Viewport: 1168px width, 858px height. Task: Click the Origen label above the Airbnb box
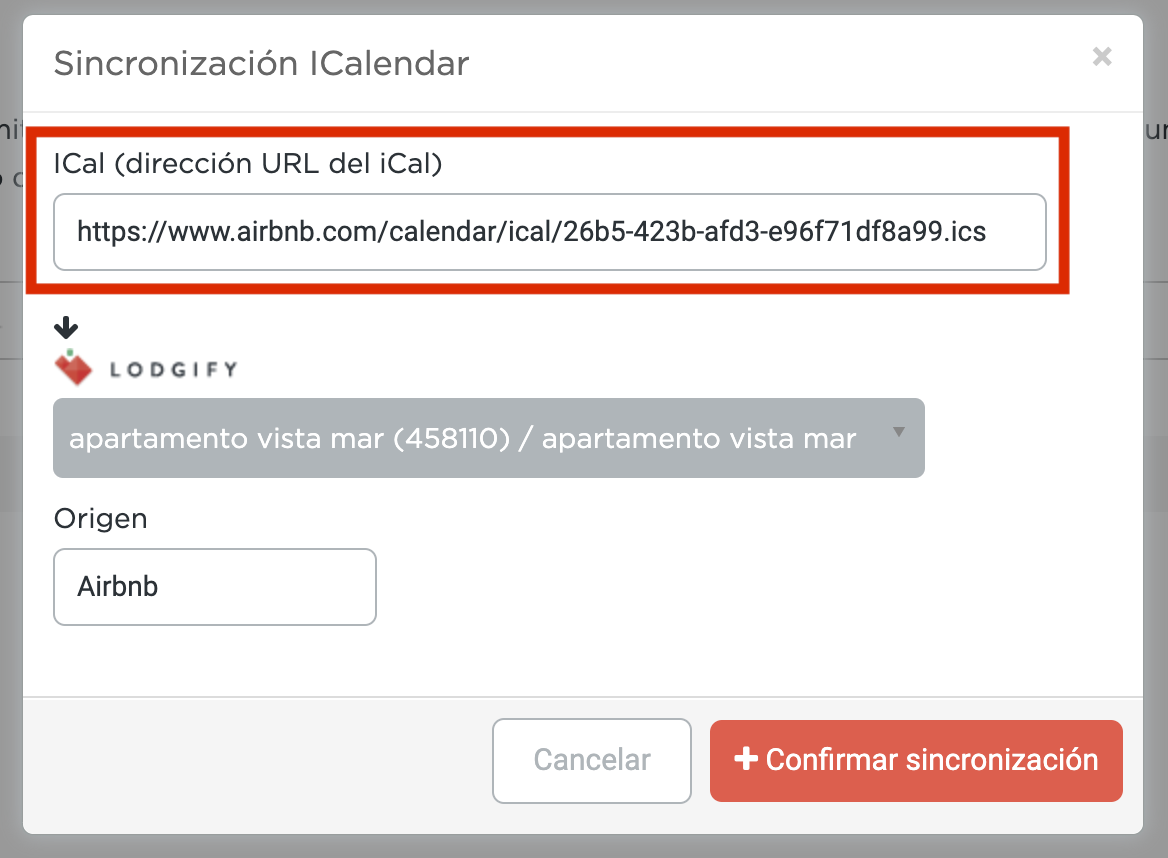click(100, 519)
